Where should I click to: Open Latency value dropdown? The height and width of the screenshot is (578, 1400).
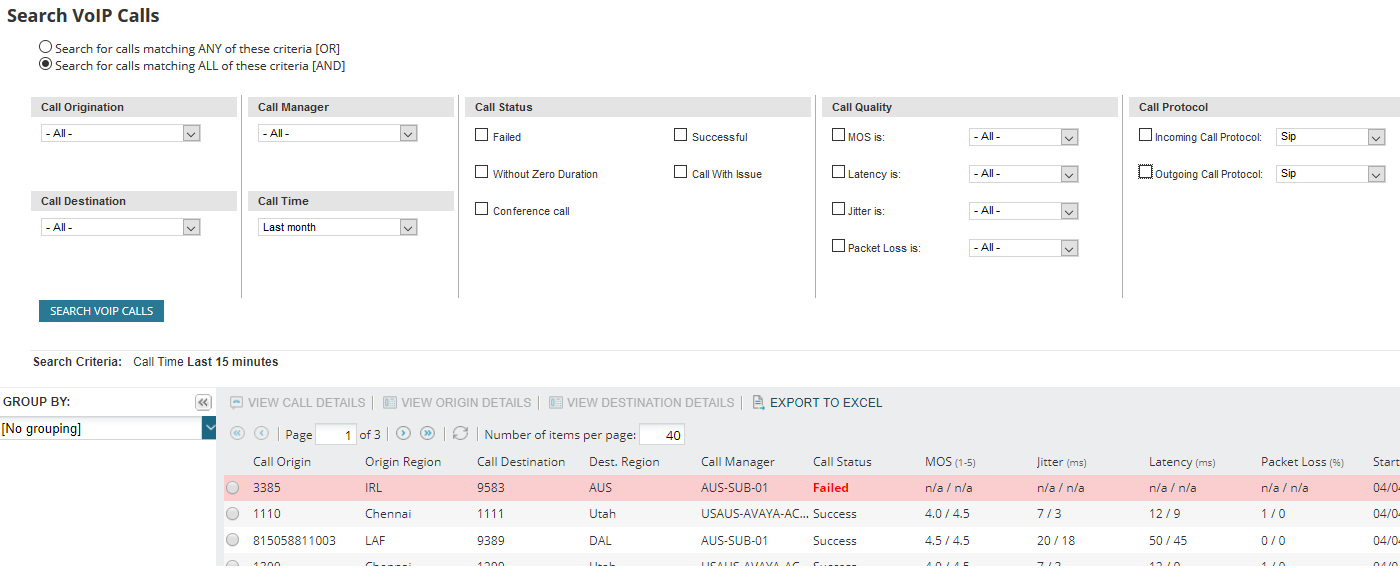click(1023, 174)
